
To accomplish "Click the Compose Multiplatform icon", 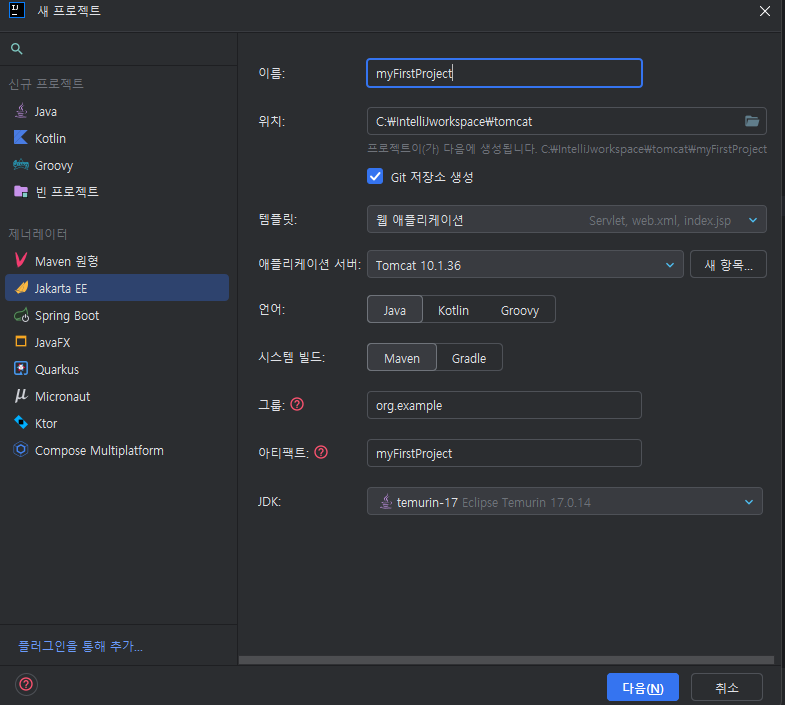I will click(21, 449).
